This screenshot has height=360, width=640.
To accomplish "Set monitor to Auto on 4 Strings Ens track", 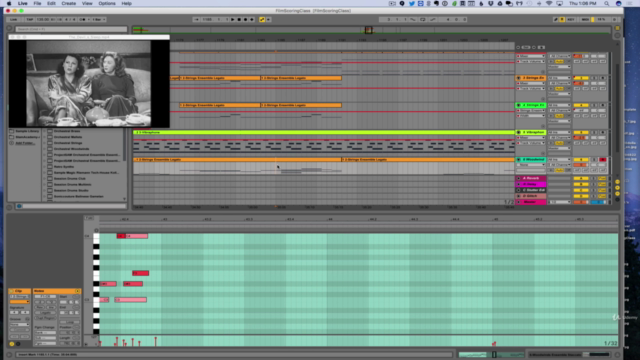I will [x=559, y=116].
